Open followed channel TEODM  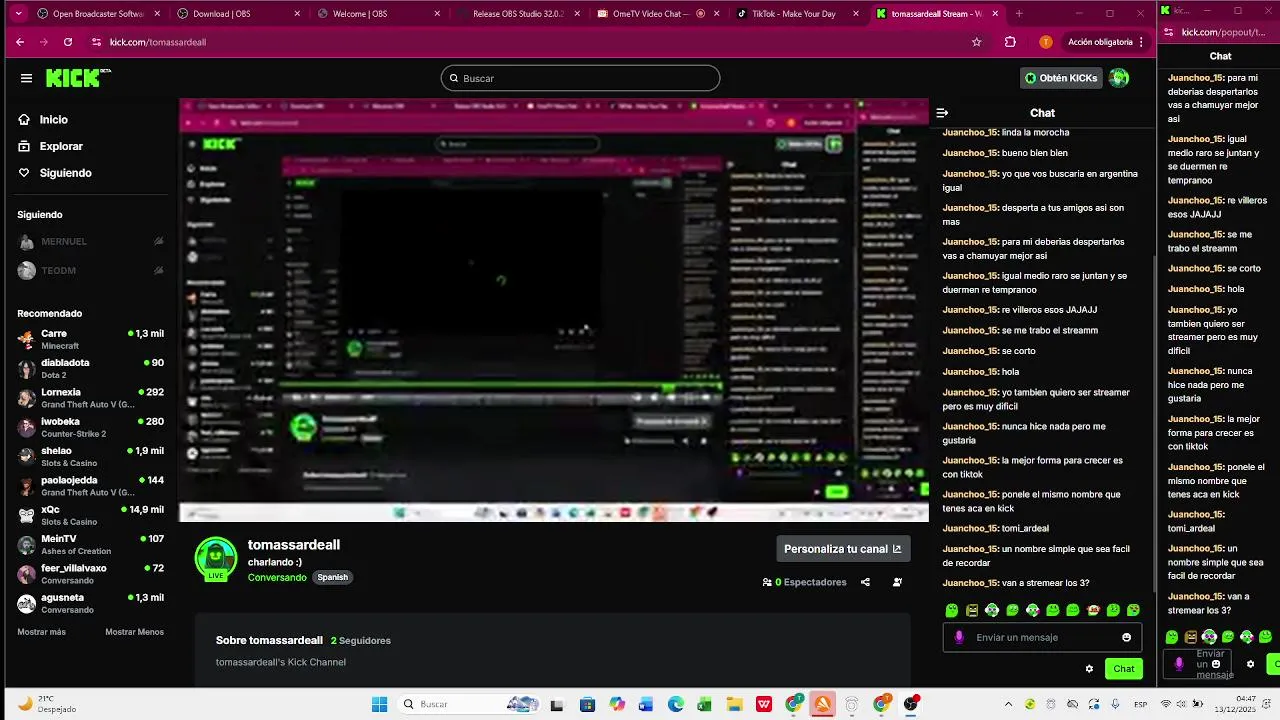pos(90,270)
